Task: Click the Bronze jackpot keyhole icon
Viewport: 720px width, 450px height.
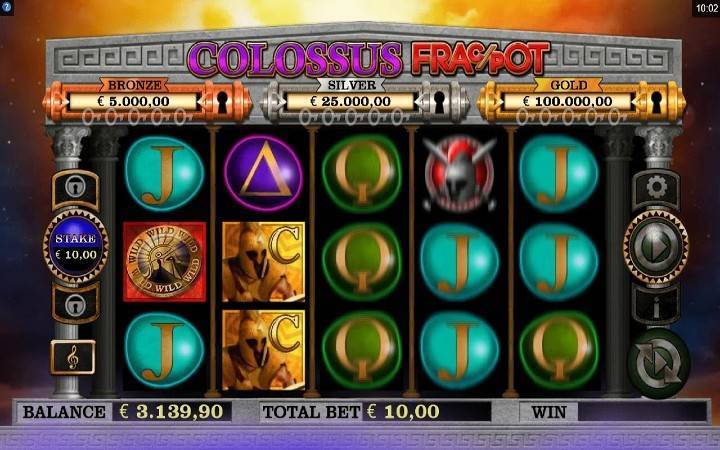Action: pos(222,101)
